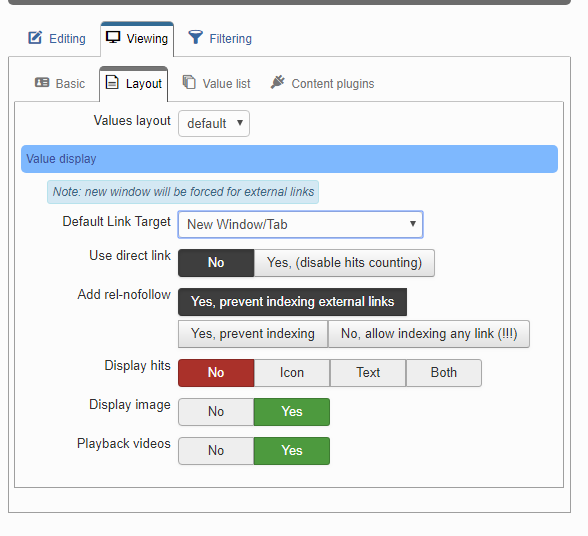The image size is (588, 536).
Task: Click the Value list copy icon
Action: click(x=189, y=82)
